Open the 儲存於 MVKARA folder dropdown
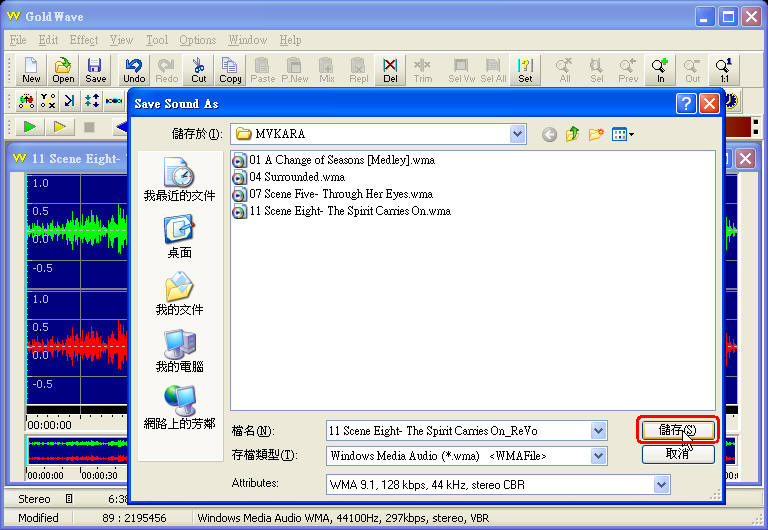Screen dimensions: 768x530 tap(517, 134)
